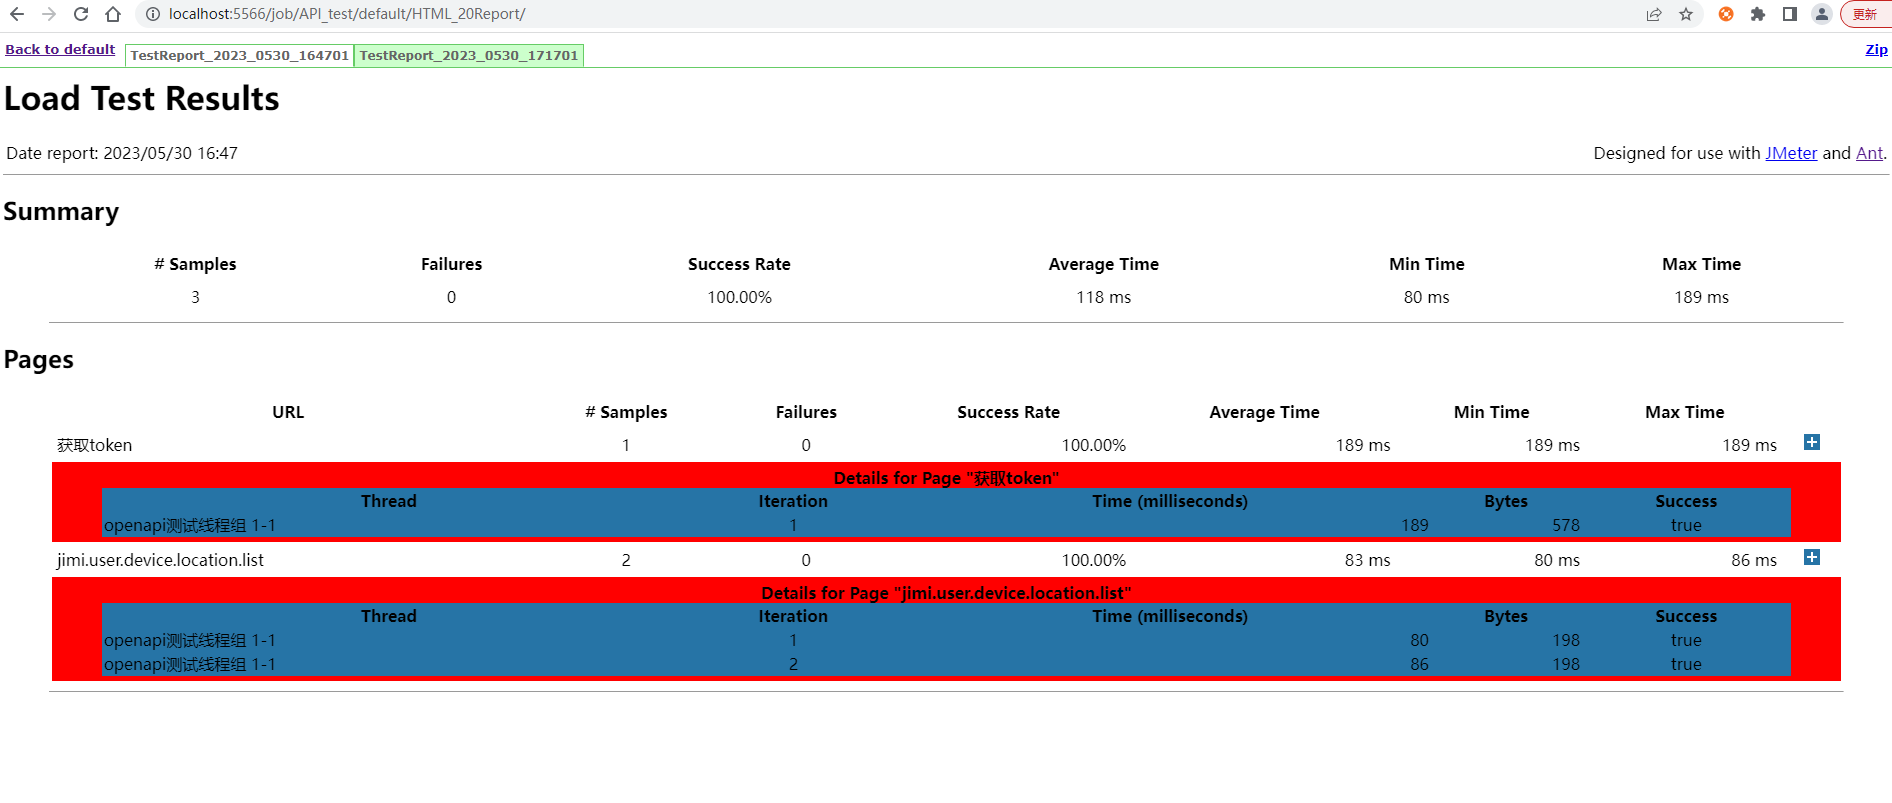The image size is (1892, 803).
Task: Click the Bytes value 578
Action: click(1566, 525)
